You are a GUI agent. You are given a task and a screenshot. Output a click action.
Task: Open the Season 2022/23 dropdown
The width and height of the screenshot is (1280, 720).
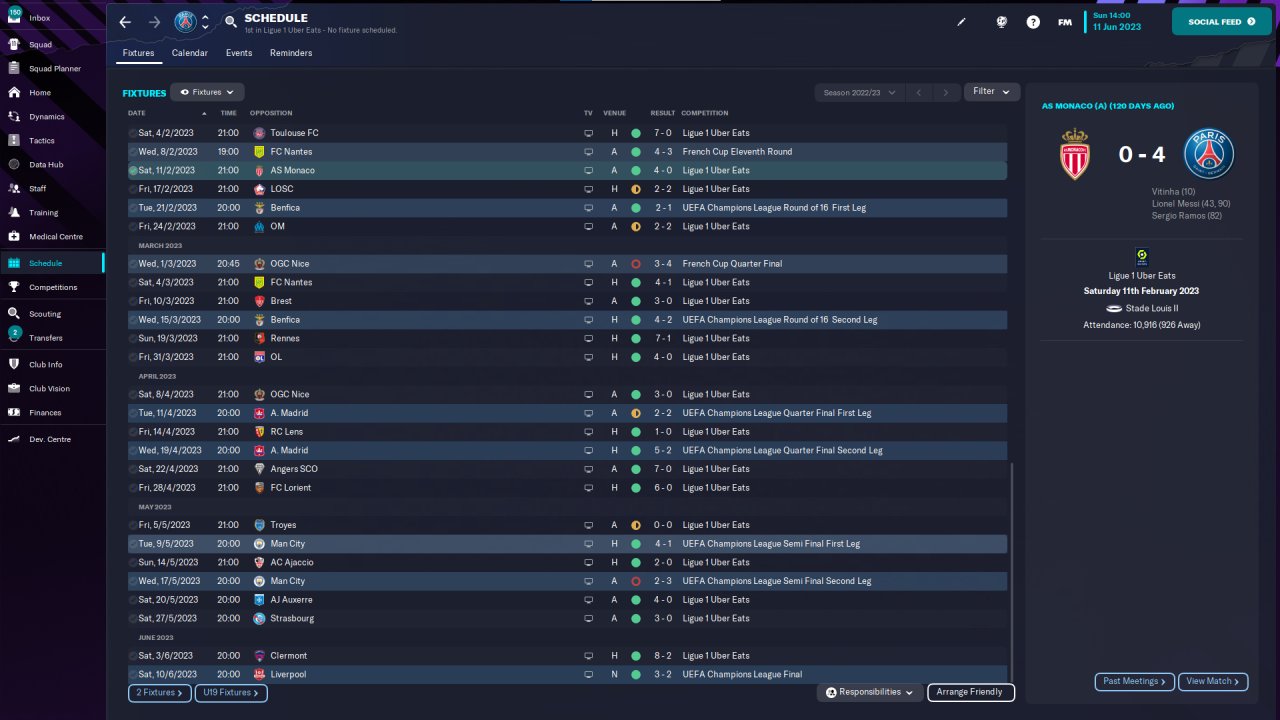(859, 93)
